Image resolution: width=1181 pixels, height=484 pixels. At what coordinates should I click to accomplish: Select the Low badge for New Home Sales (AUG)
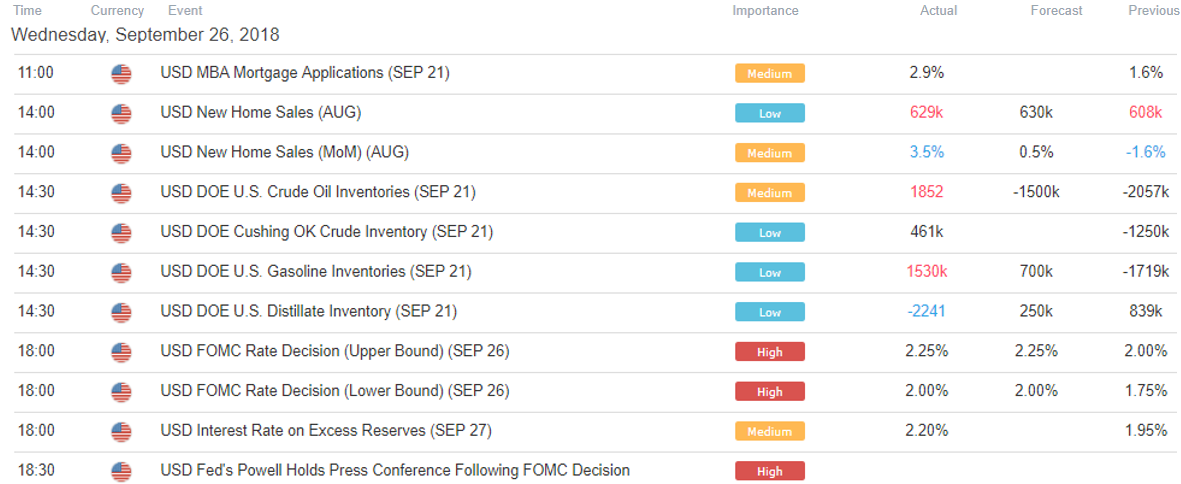click(x=770, y=114)
